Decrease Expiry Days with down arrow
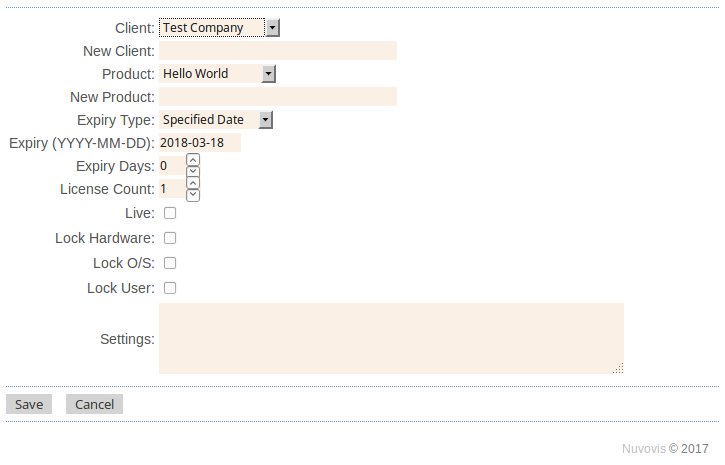This screenshot has width=725, height=465. 193,171
